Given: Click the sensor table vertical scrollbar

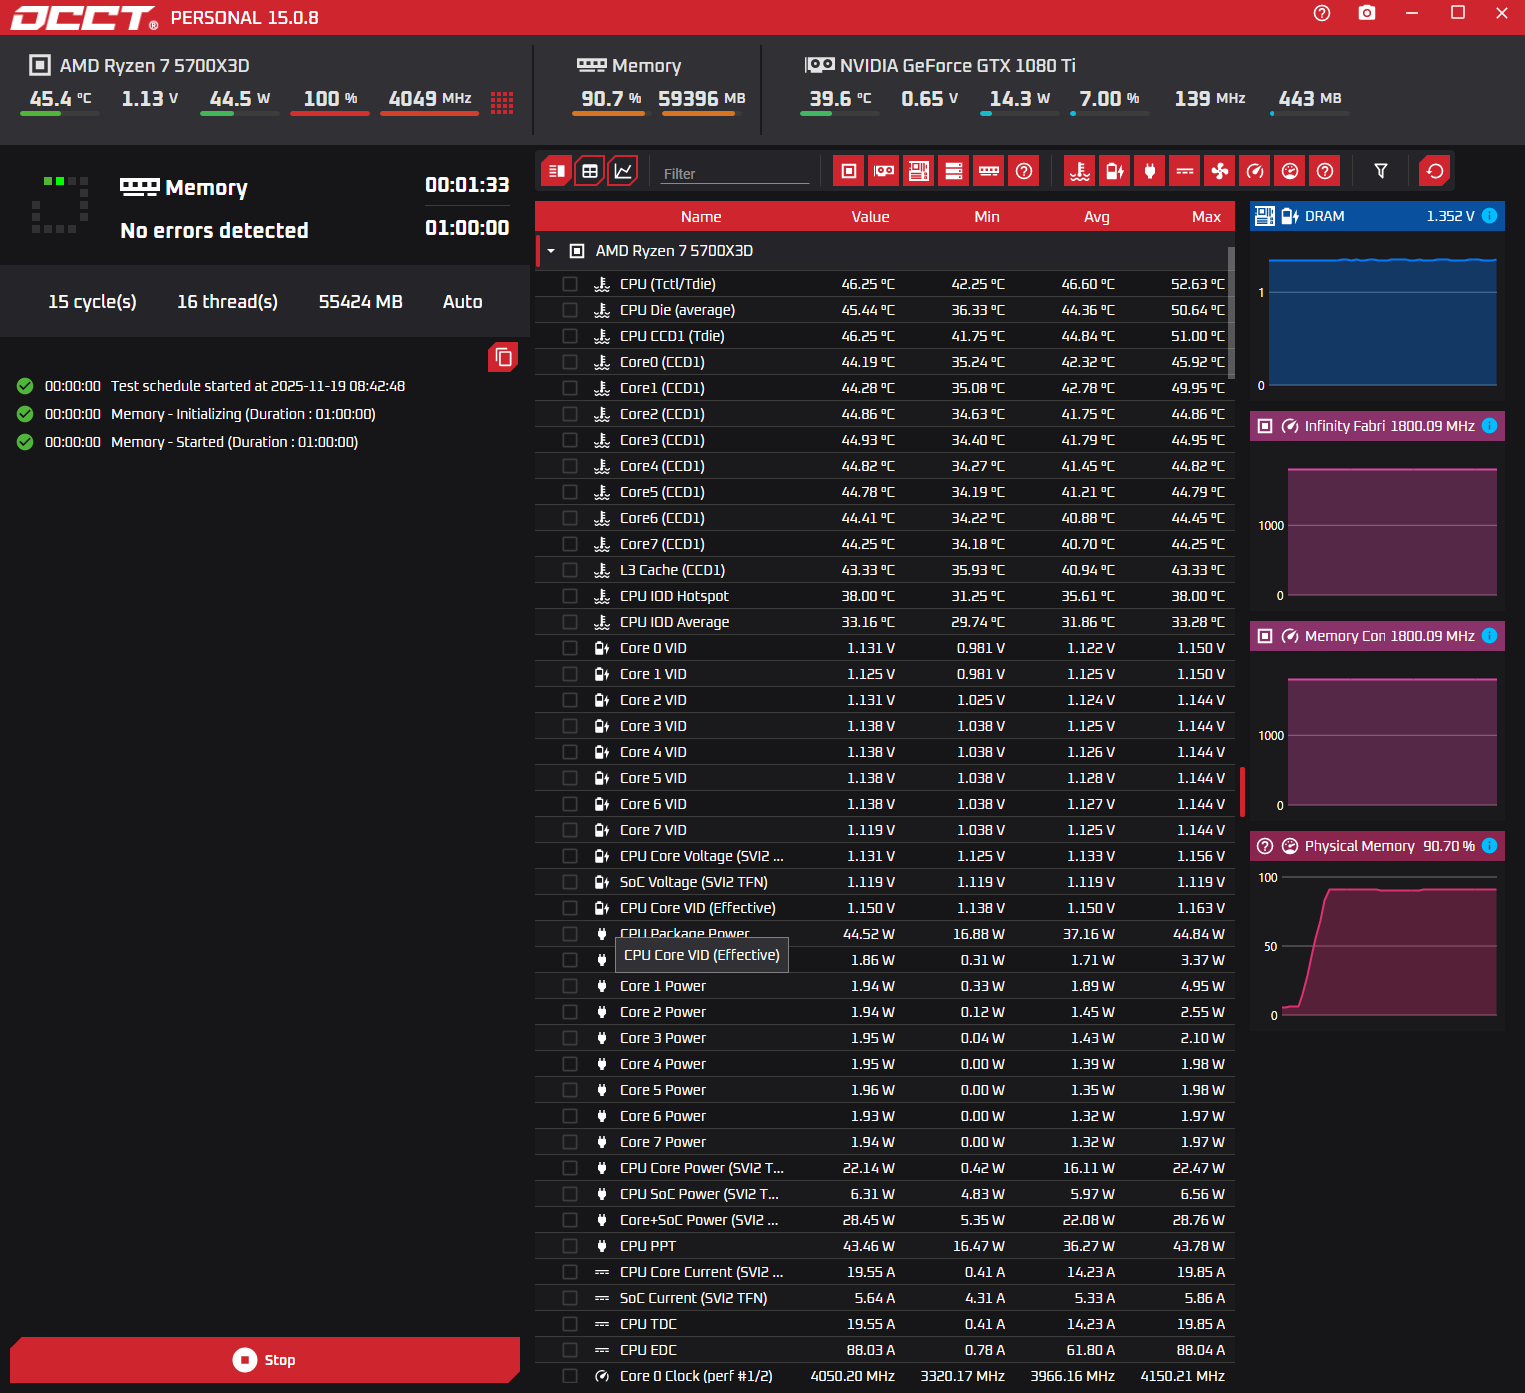Looking at the screenshot, I should click(1231, 313).
